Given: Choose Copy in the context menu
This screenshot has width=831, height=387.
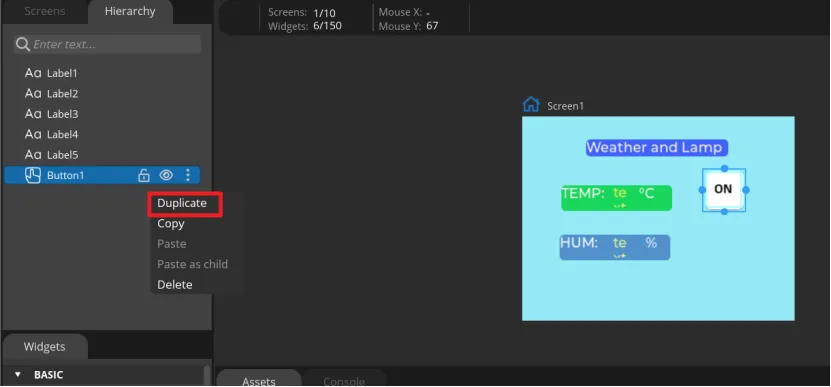Looking at the screenshot, I should click(171, 224).
